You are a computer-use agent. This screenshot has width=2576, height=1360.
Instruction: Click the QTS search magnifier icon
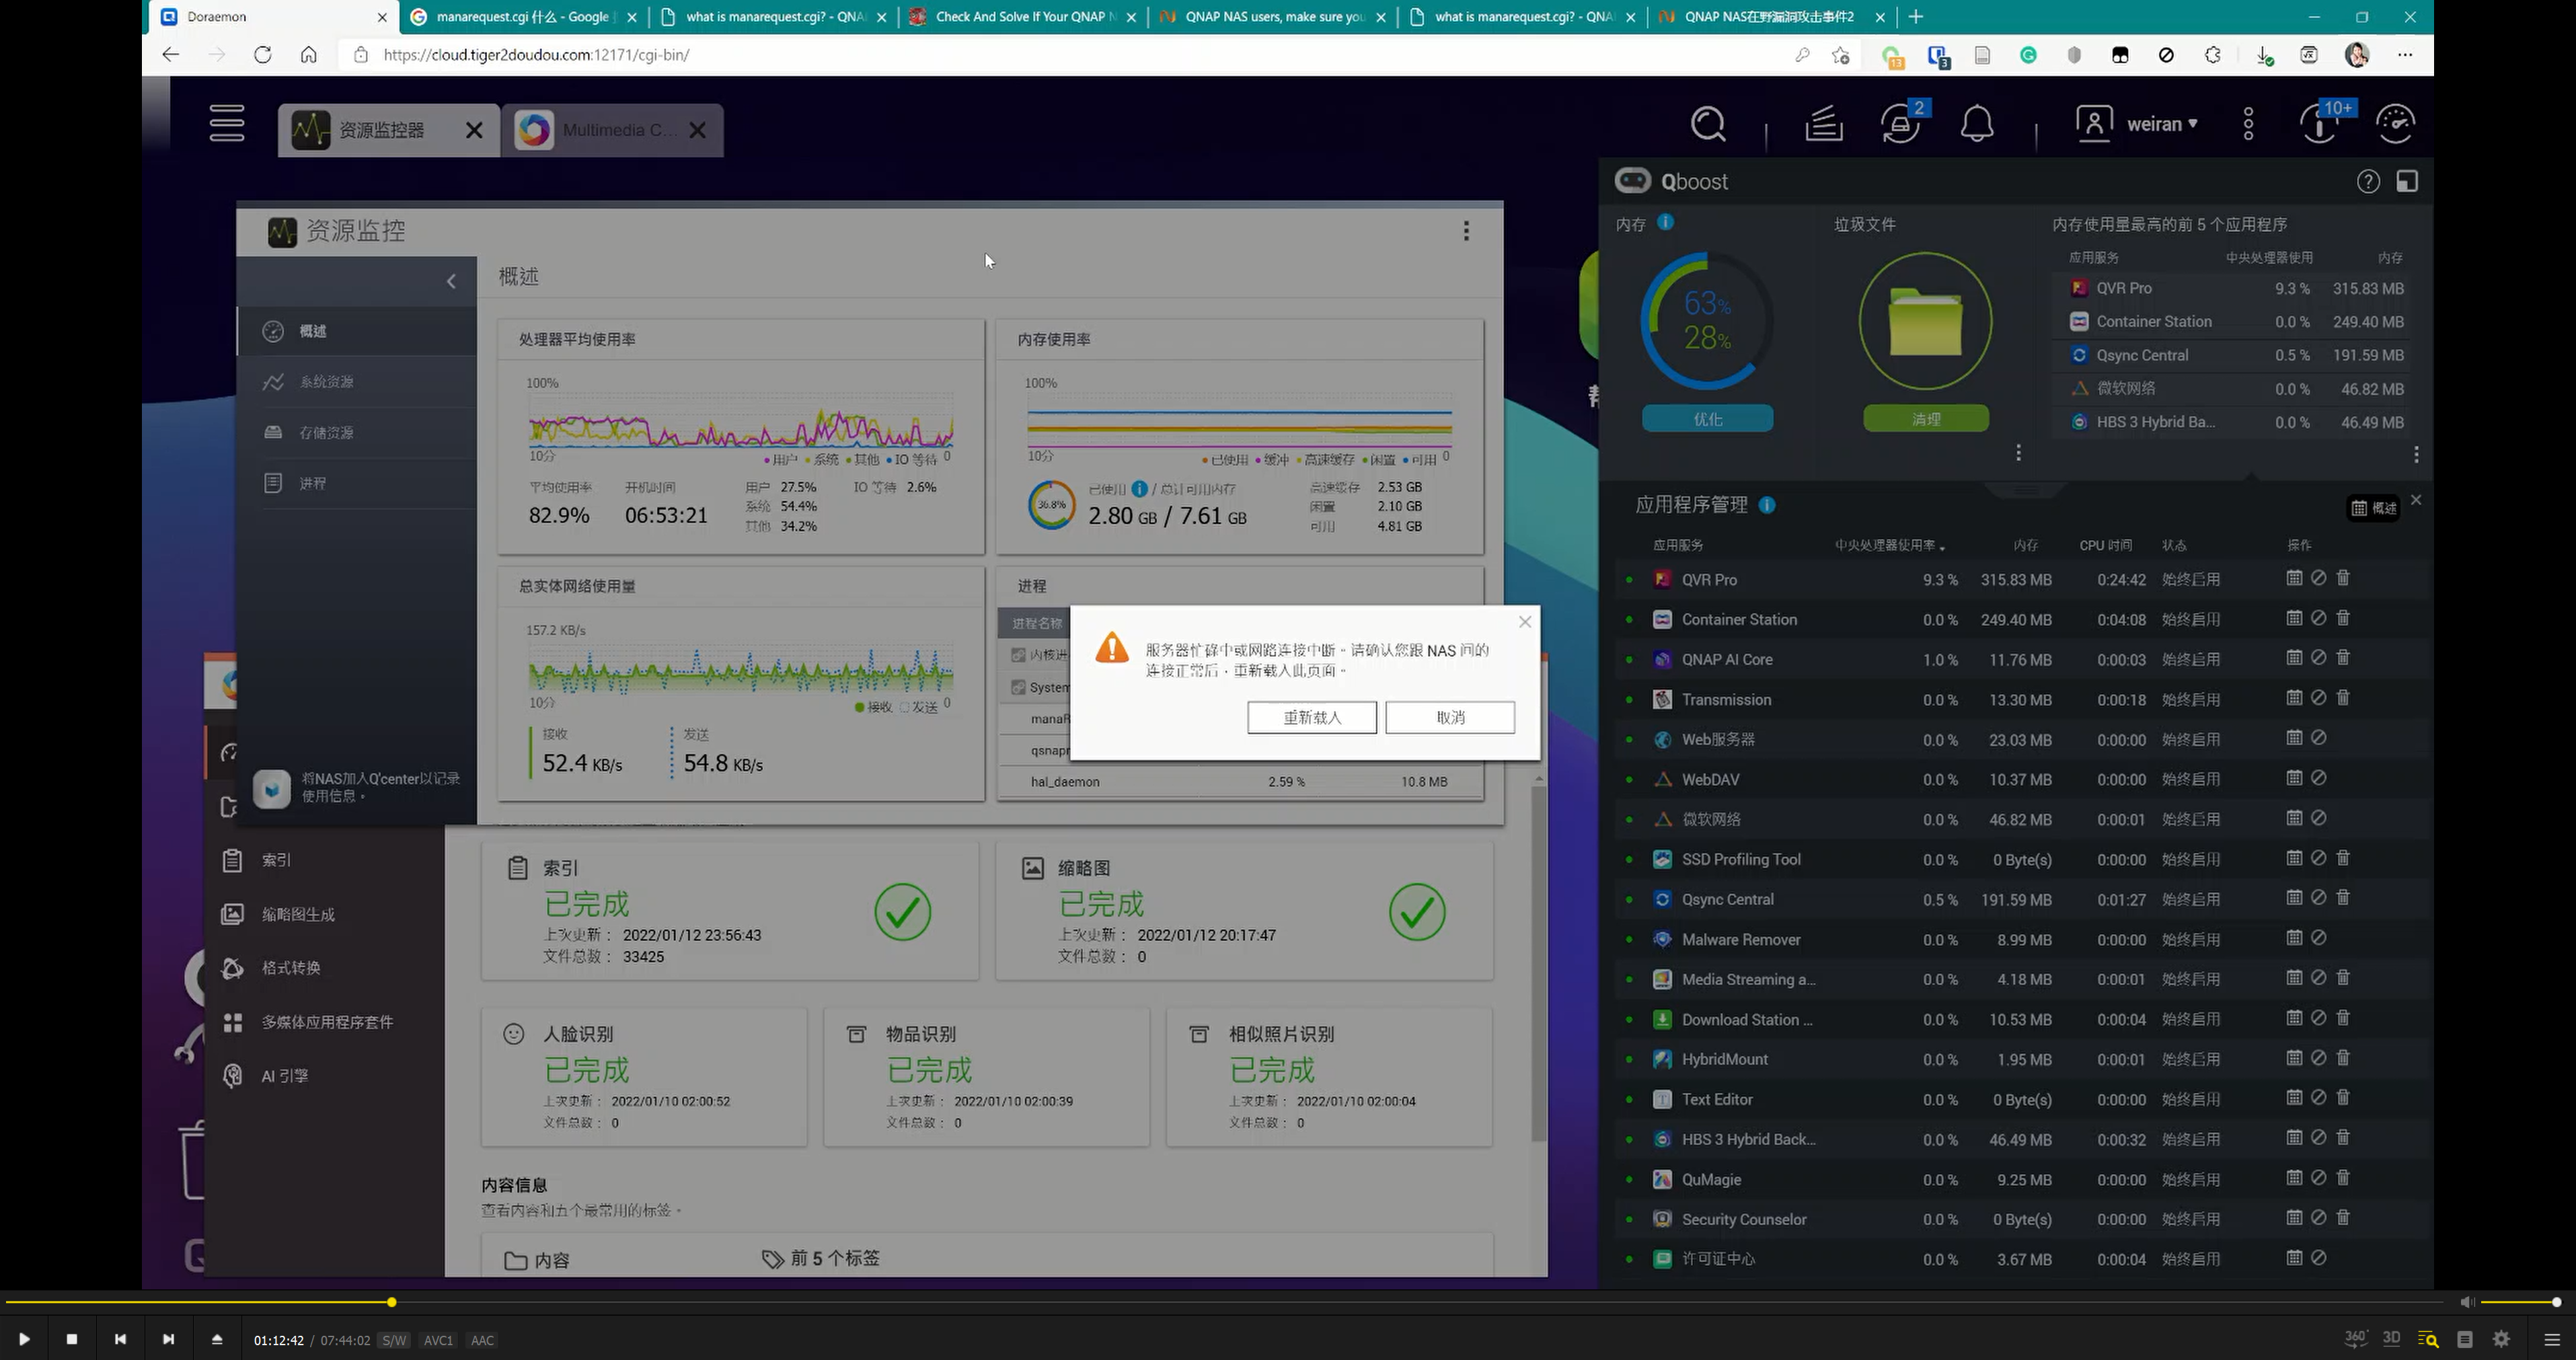1707,125
